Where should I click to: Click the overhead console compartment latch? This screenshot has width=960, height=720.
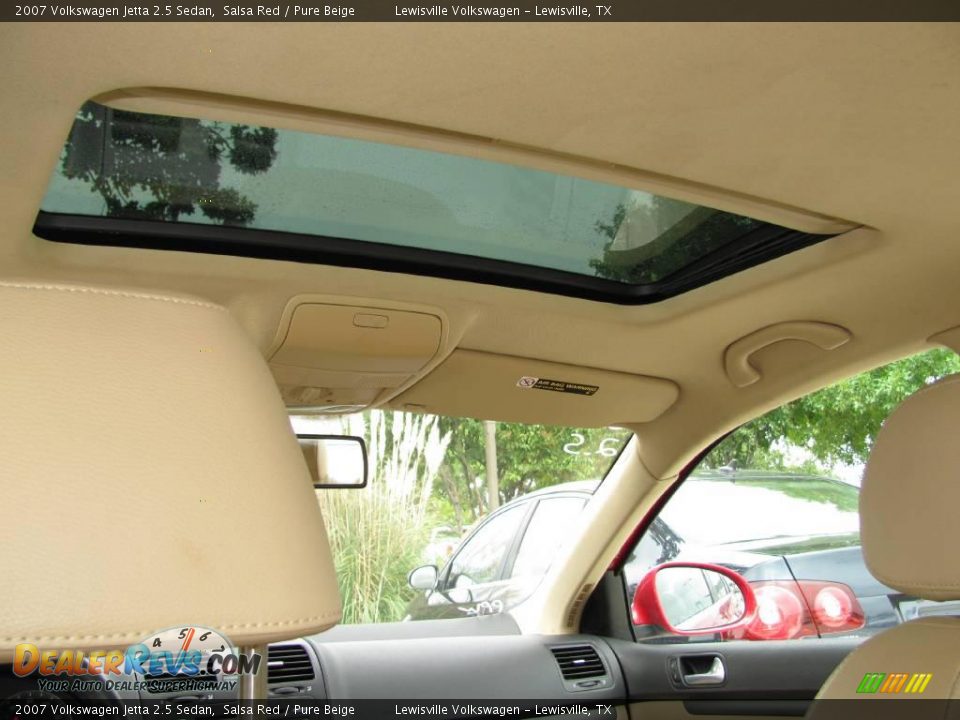370,320
